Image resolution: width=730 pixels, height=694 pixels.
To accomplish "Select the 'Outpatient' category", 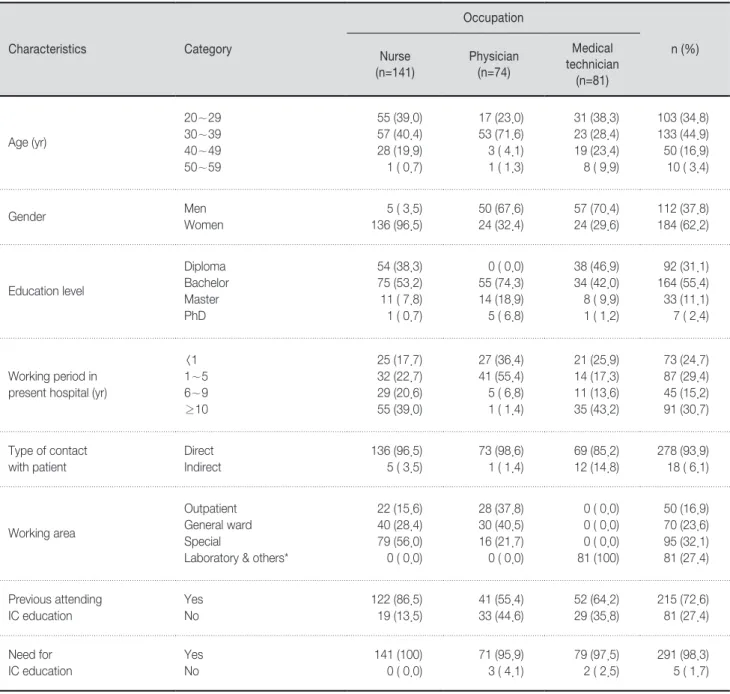I will pos(210,508).
